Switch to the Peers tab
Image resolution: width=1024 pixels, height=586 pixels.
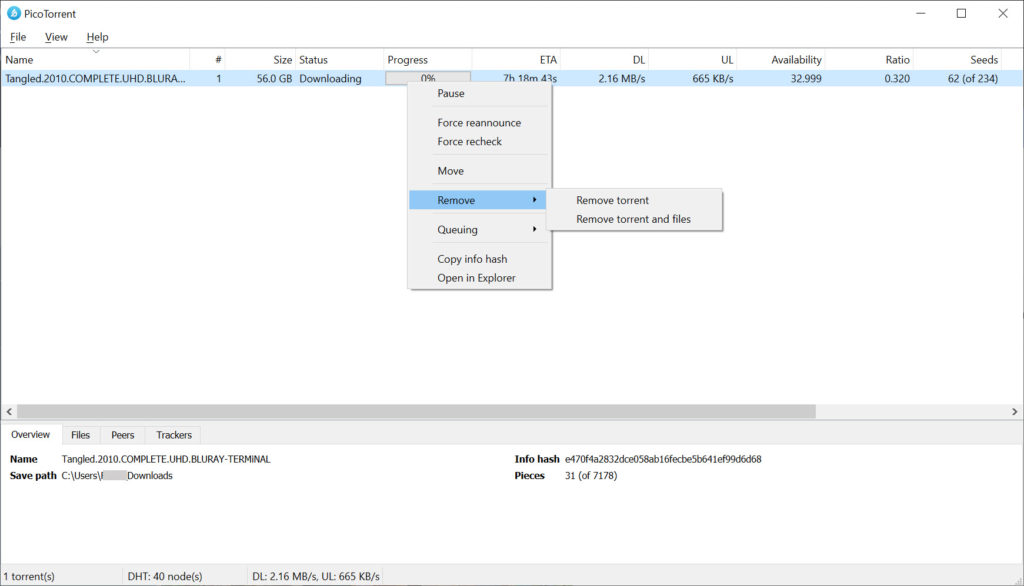click(123, 435)
